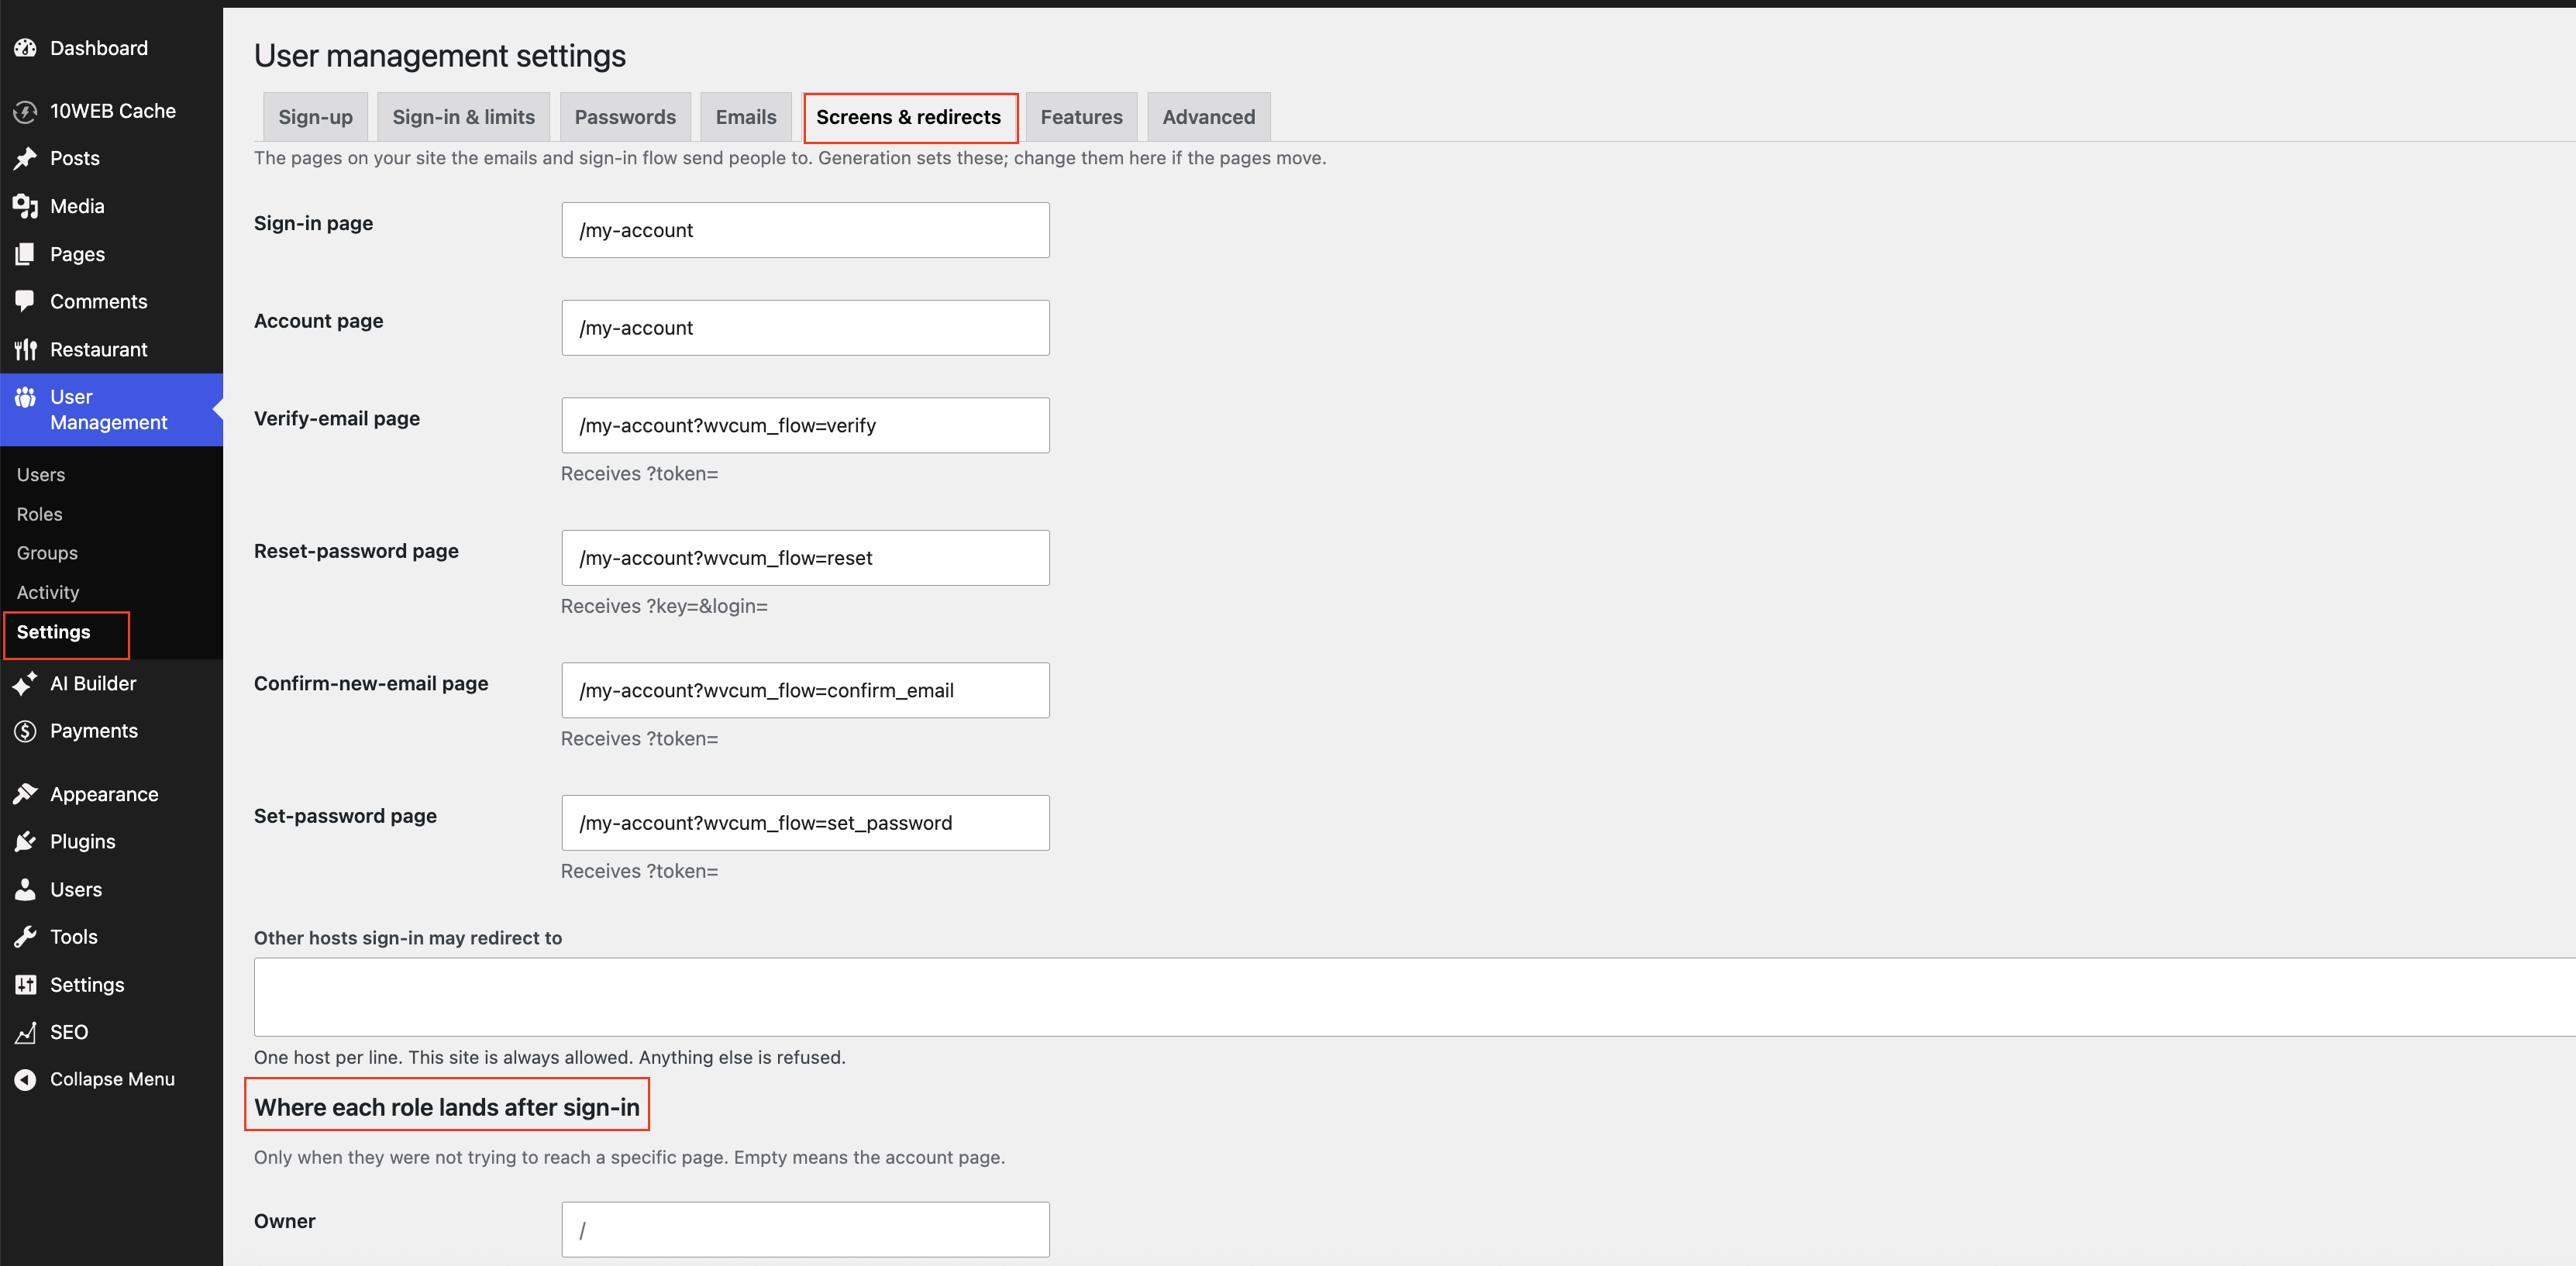Select the Screens & redirects tab
Viewport: 2576px width, 1266px height.
[909, 117]
